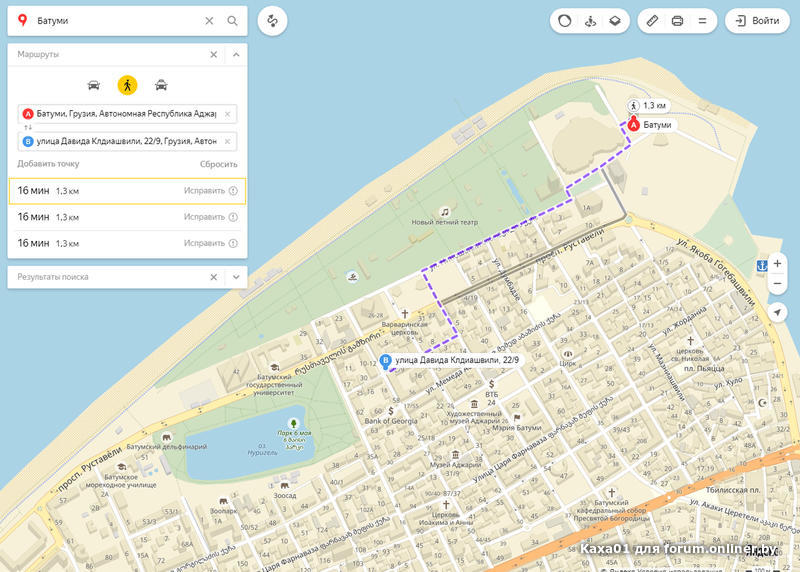Click Музей Аджарии icon
The width and height of the screenshot is (800, 572).
pos(455,454)
